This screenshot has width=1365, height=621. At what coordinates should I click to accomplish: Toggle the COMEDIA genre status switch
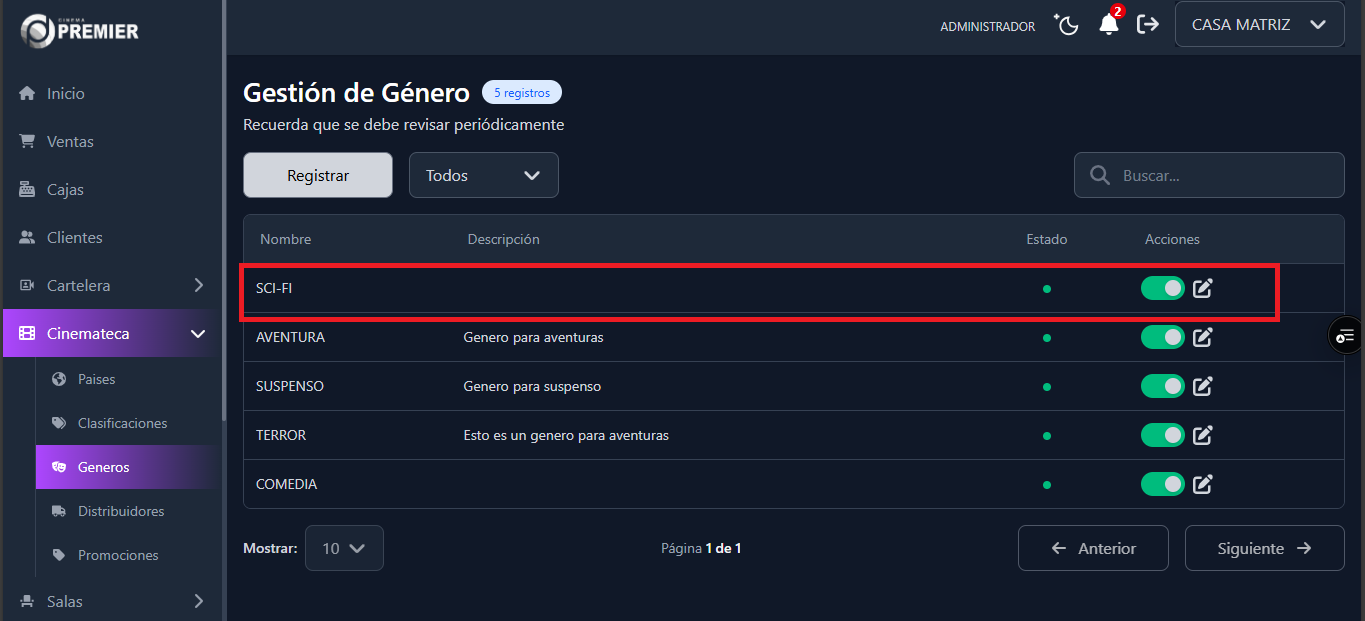coord(1162,484)
